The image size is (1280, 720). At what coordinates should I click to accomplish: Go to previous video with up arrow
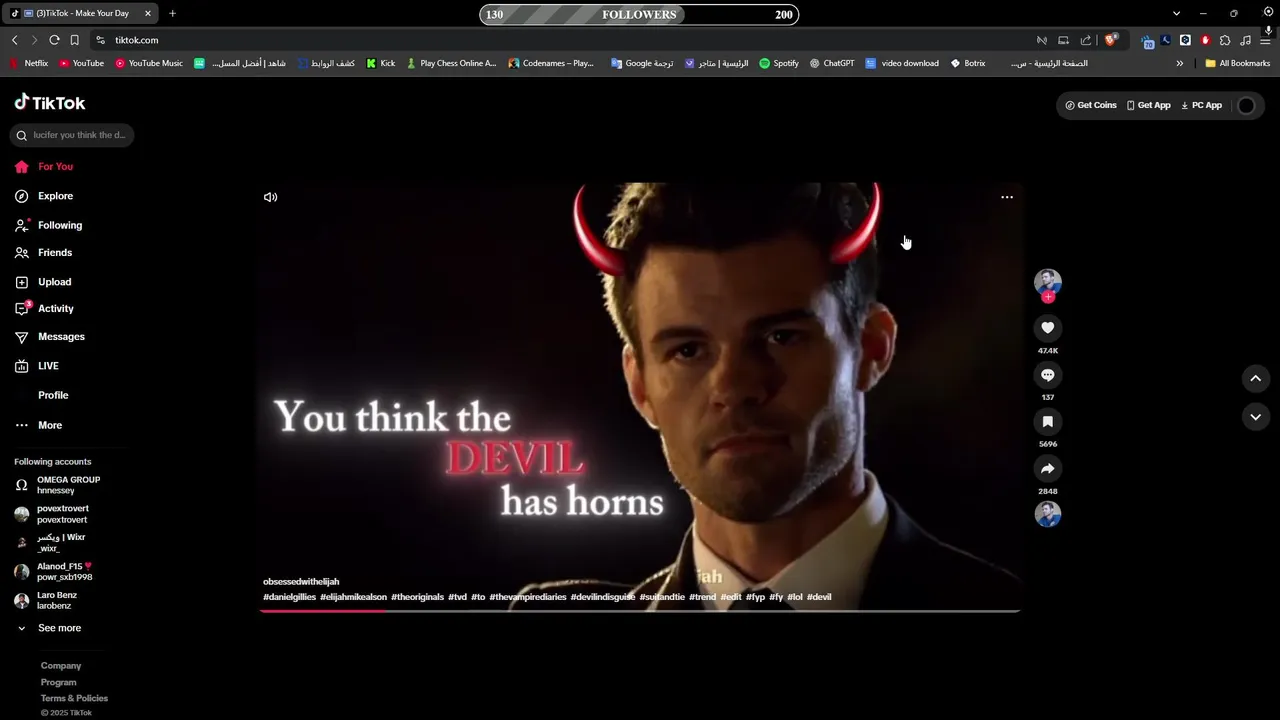(1256, 378)
